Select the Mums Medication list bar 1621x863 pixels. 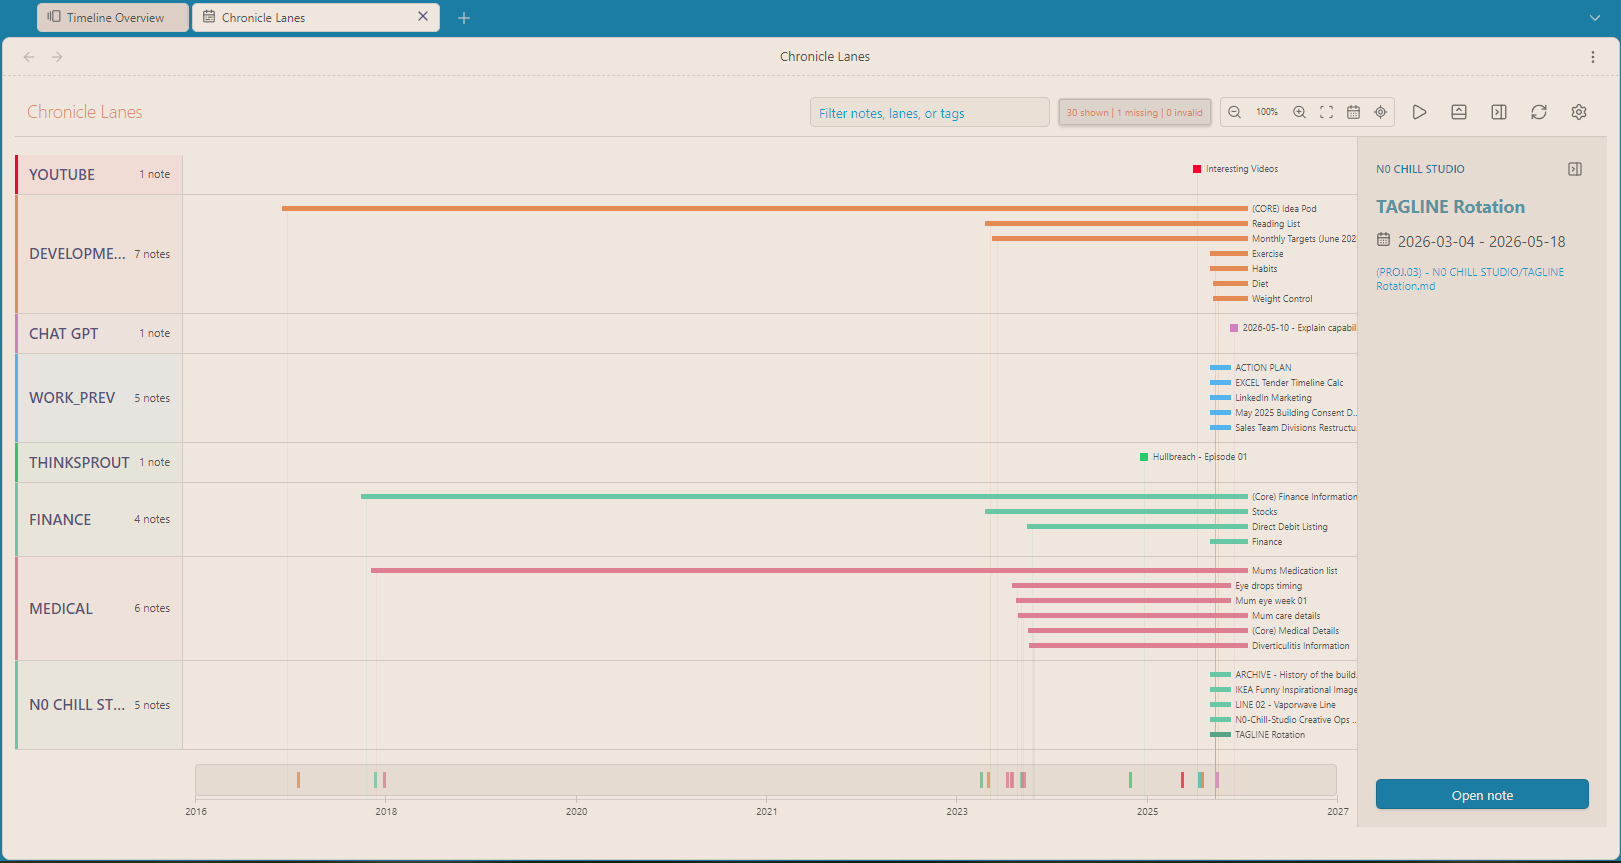point(809,570)
